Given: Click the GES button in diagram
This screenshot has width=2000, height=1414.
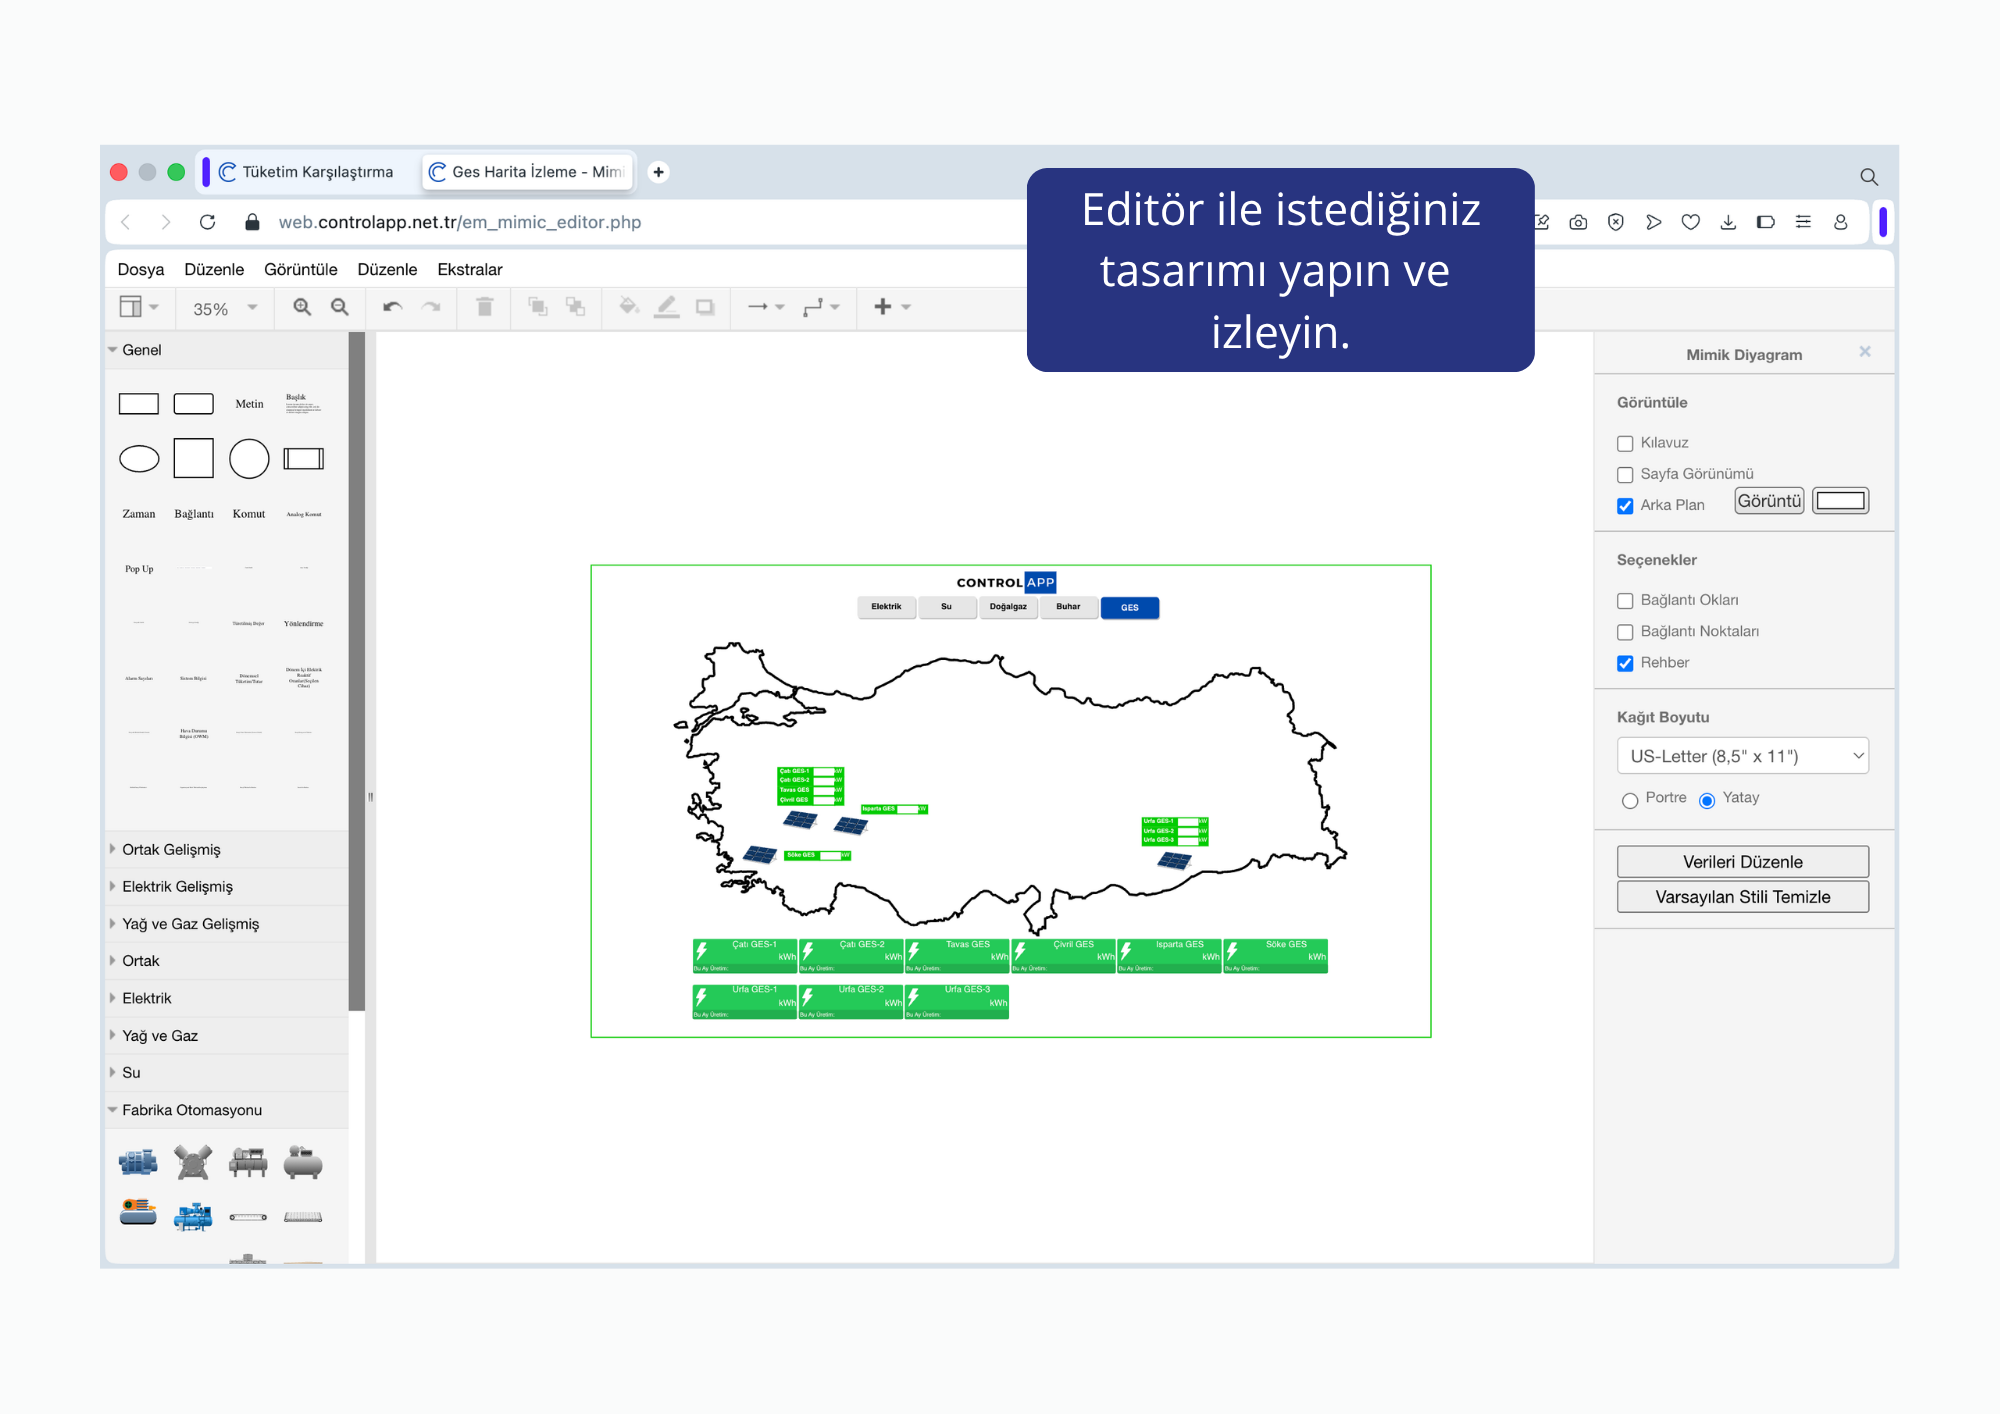Looking at the screenshot, I should tap(1130, 608).
